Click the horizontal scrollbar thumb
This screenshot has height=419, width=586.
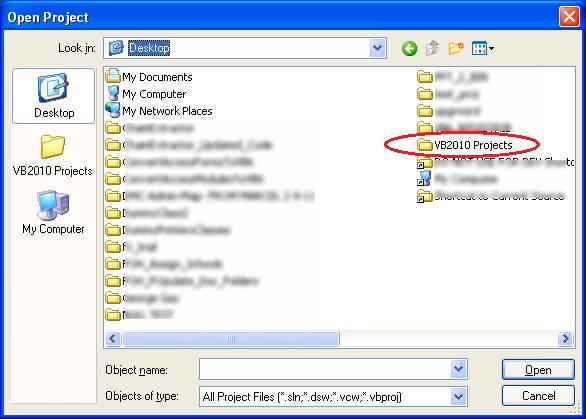pos(231,339)
